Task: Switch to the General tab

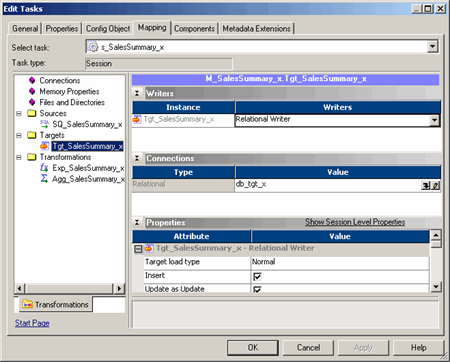Action: tap(25, 29)
